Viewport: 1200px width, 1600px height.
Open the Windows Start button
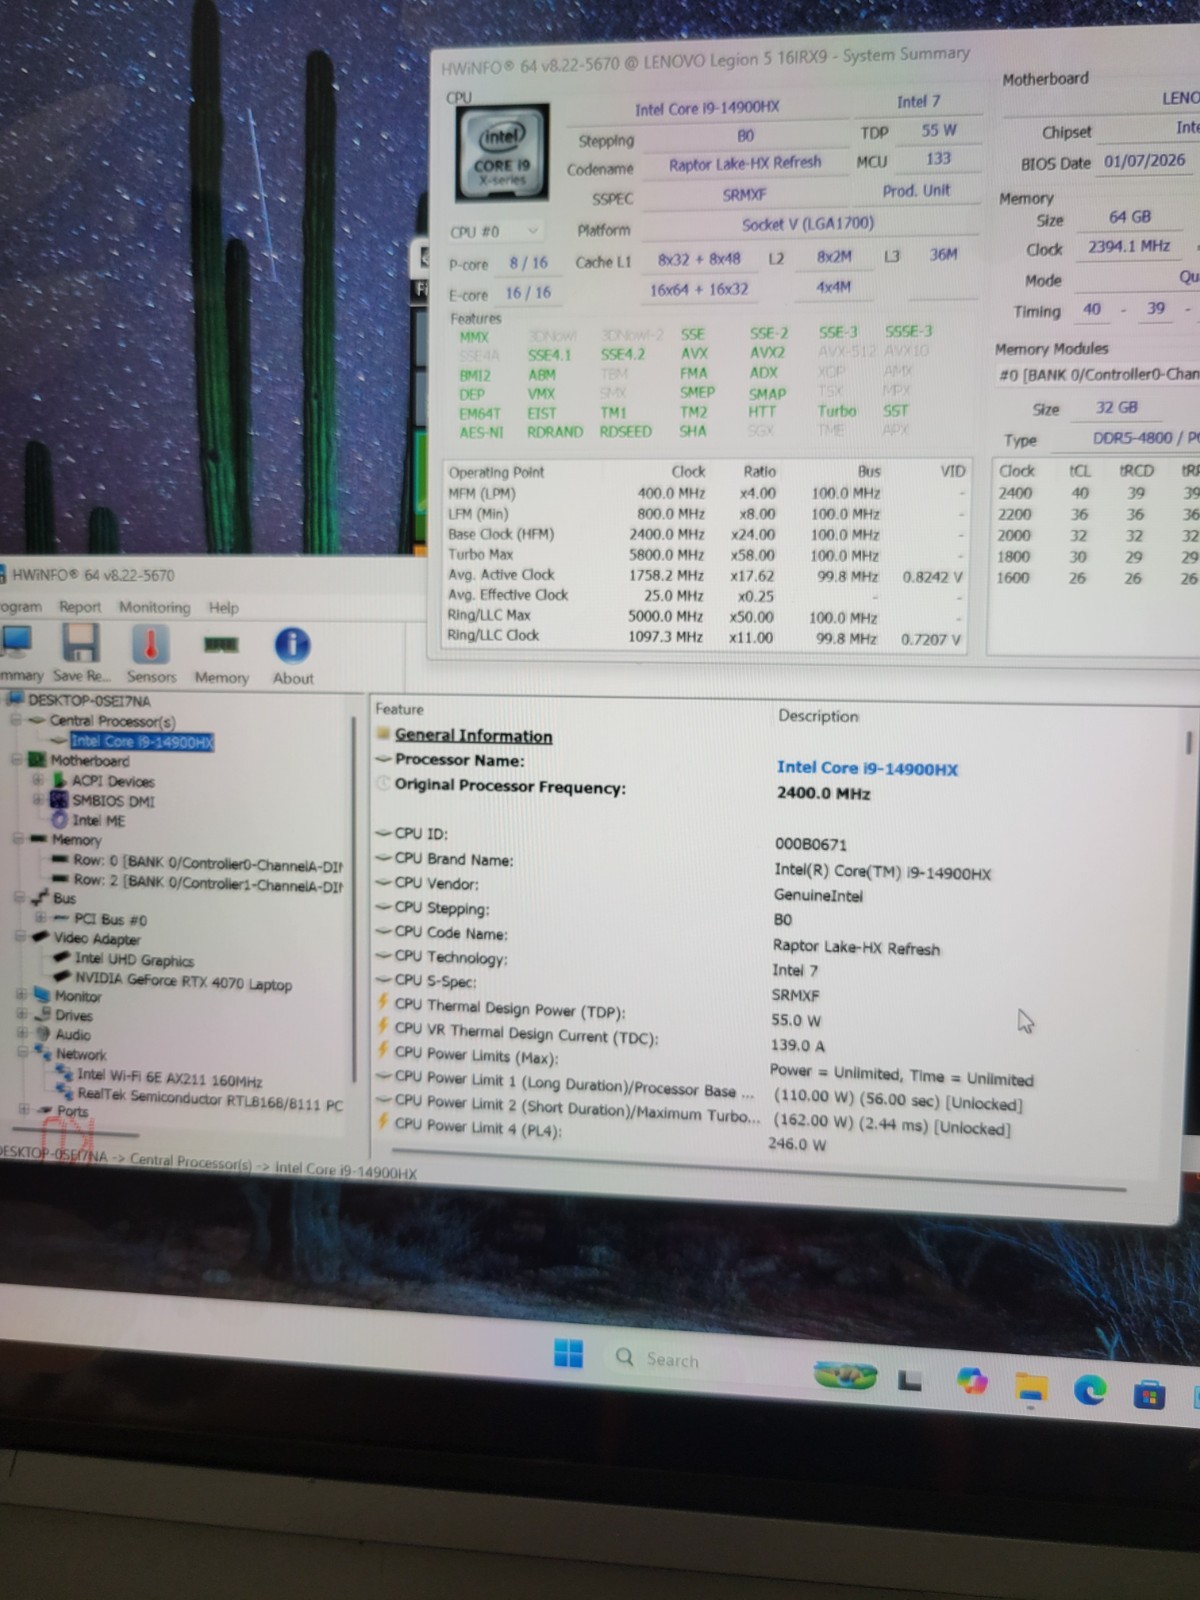click(x=568, y=1354)
